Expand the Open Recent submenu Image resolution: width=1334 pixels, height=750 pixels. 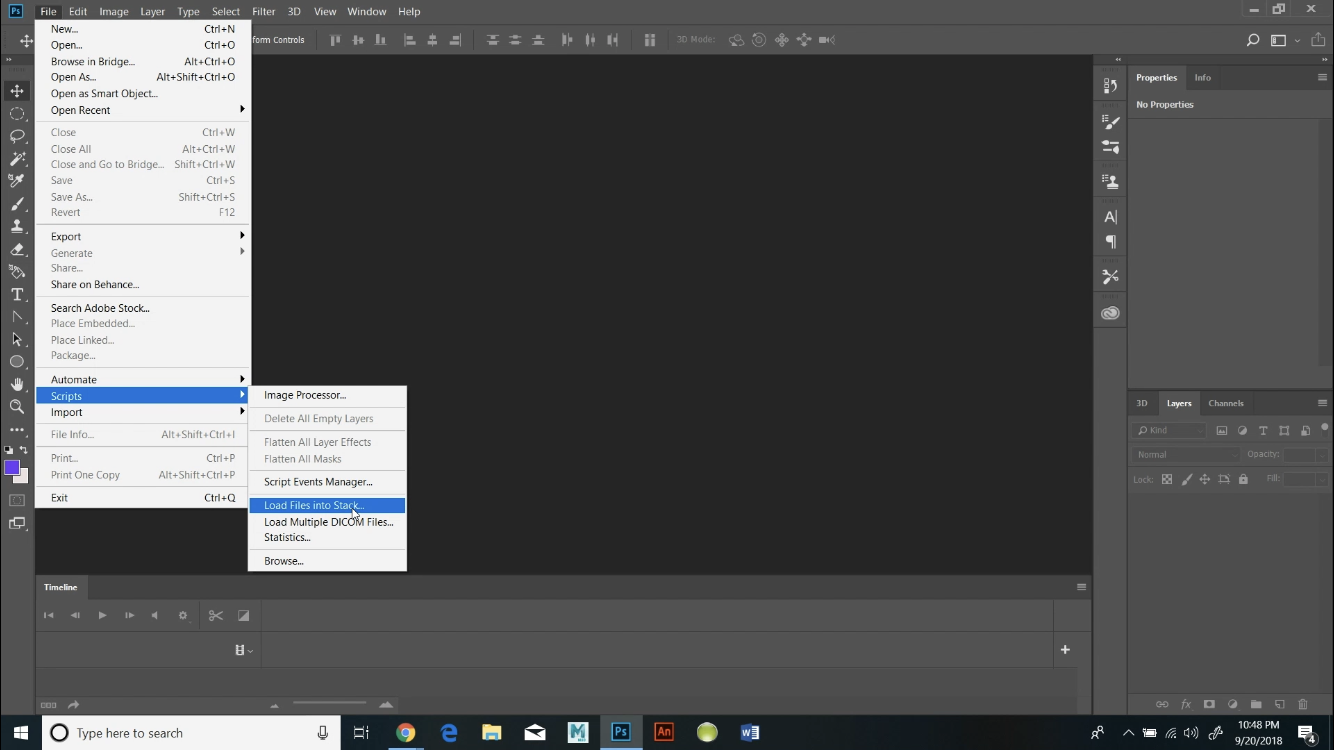click(x=143, y=110)
